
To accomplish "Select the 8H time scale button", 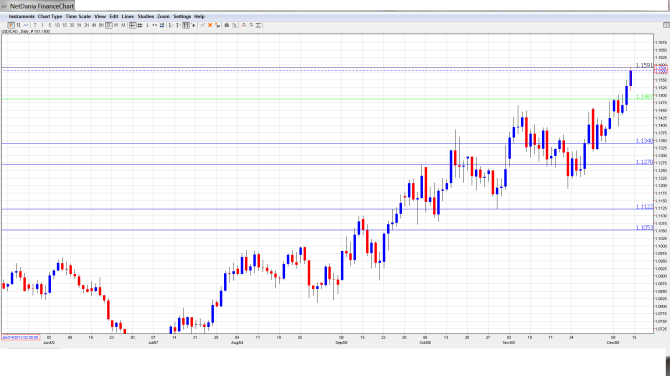I will click(101, 25).
